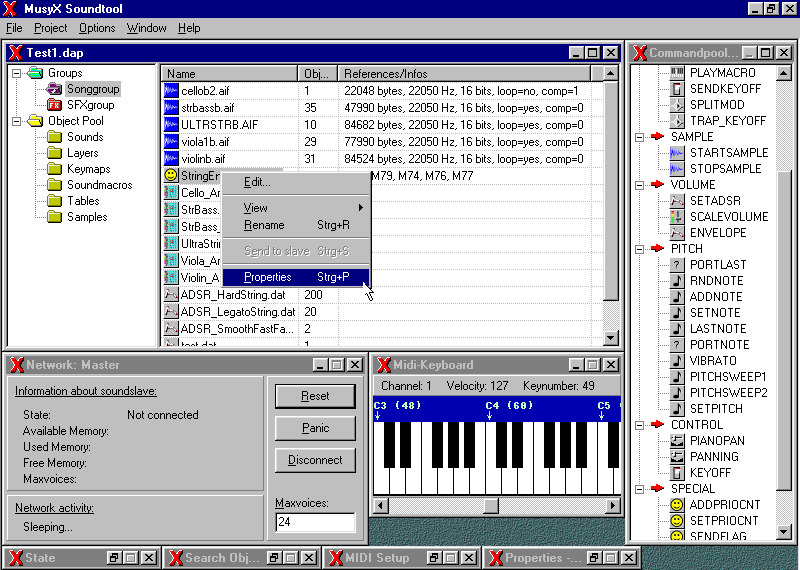Click the ADSR_LegatoString.dat envelope icon
800x570 pixels.
coord(171,312)
